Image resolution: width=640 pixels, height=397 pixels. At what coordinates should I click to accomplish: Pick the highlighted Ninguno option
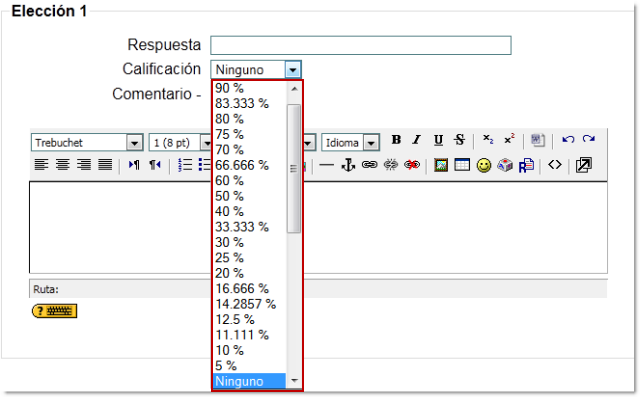(x=249, y=381)
